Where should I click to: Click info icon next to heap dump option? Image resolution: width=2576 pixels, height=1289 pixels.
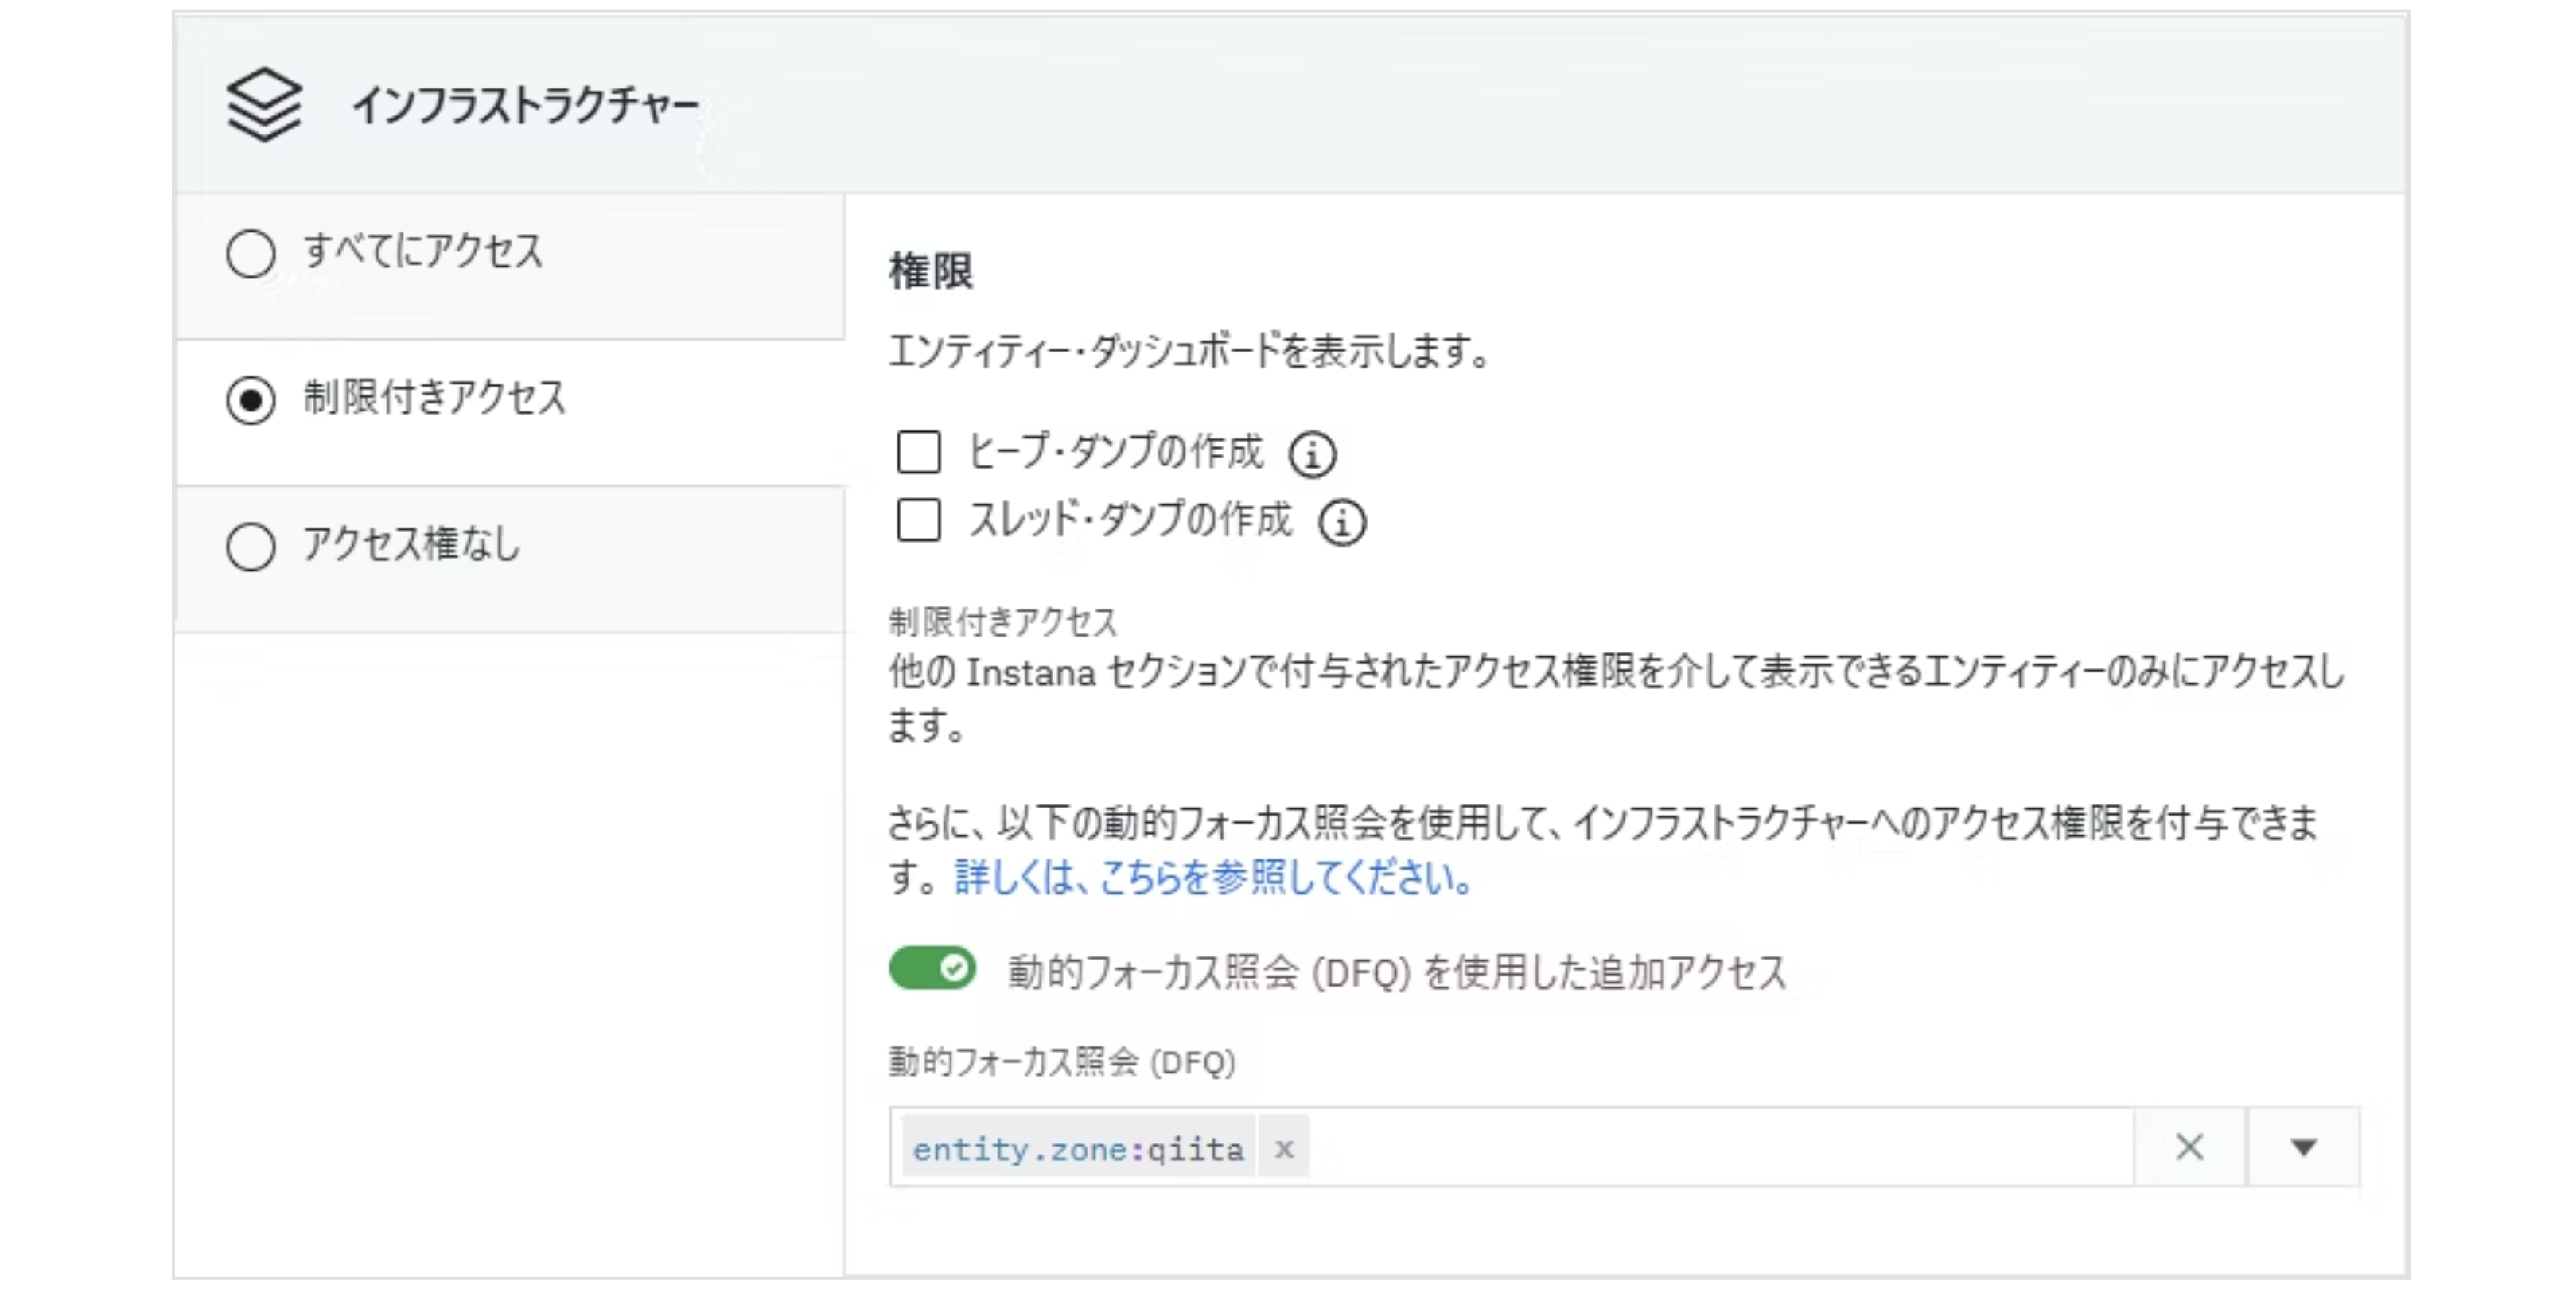(1312, 454)
